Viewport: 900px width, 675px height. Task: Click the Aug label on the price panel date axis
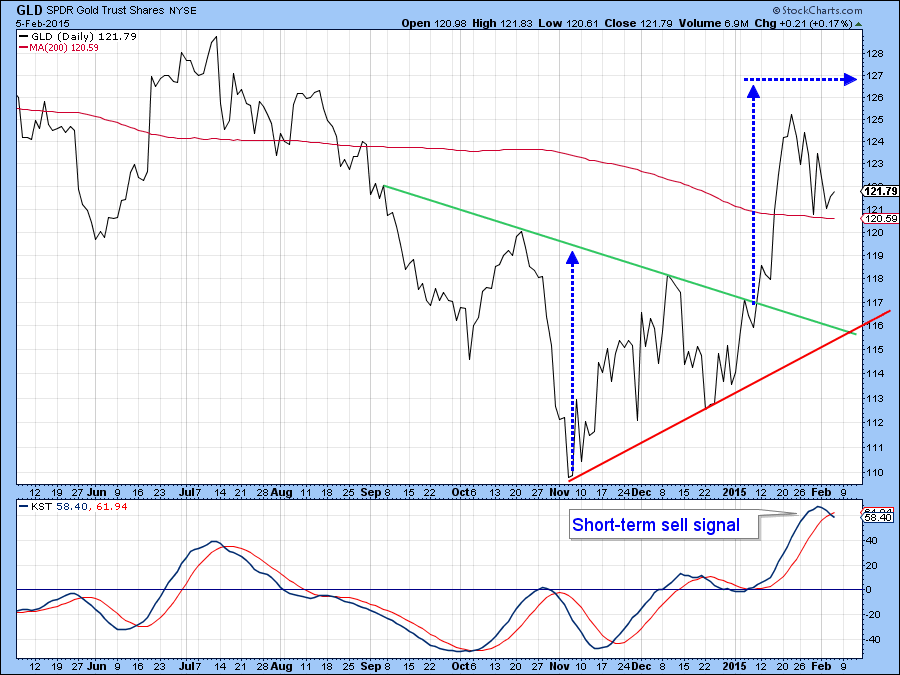click(x=282, y=492)
